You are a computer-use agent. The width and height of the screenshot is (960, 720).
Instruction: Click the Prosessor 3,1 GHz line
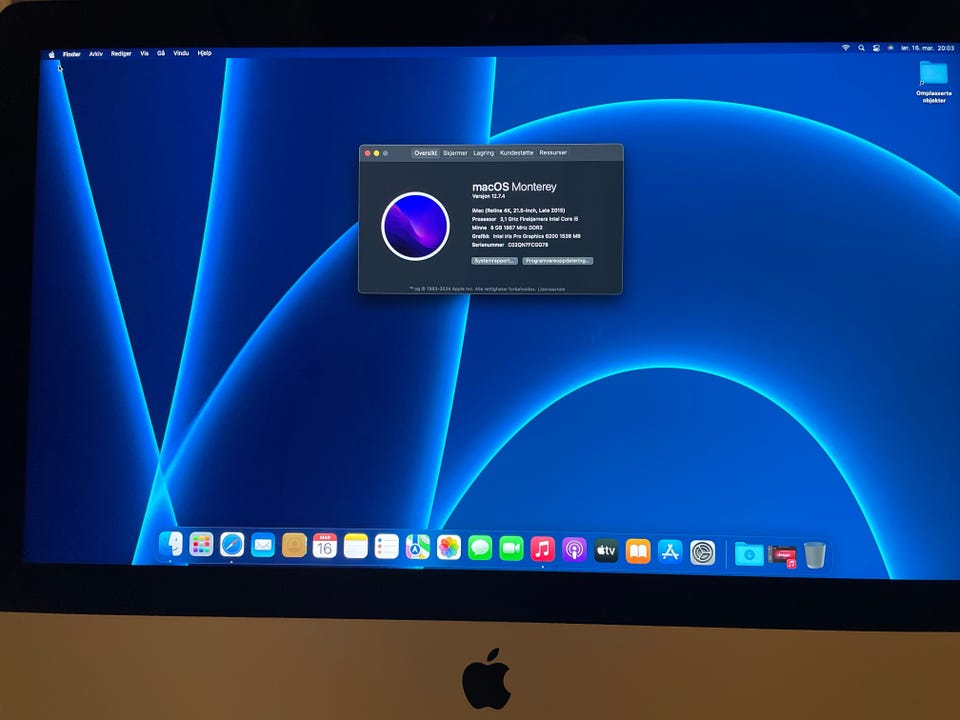click(x=525, y=219)
